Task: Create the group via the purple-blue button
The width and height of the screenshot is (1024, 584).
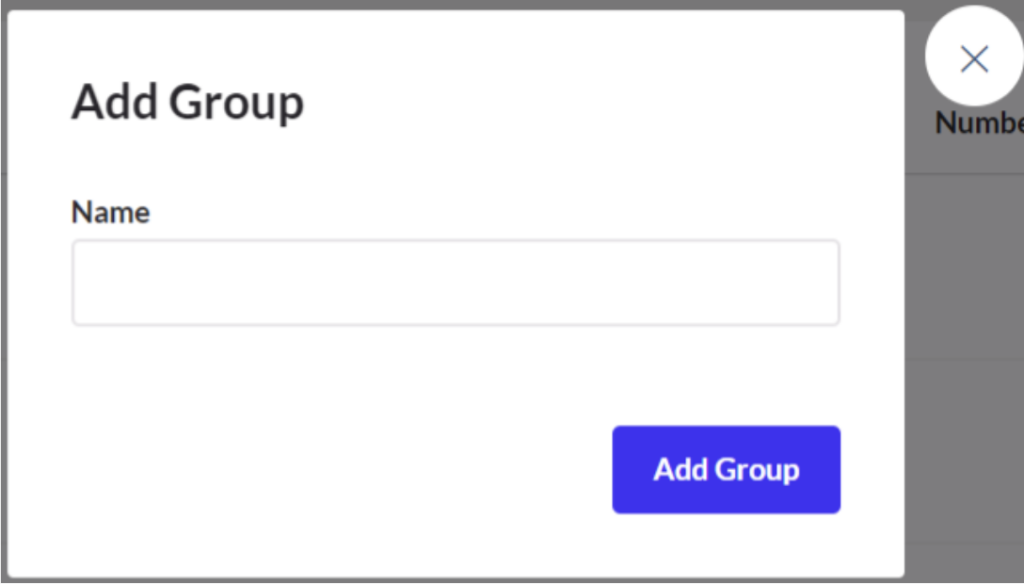Action: coord(726,470)
